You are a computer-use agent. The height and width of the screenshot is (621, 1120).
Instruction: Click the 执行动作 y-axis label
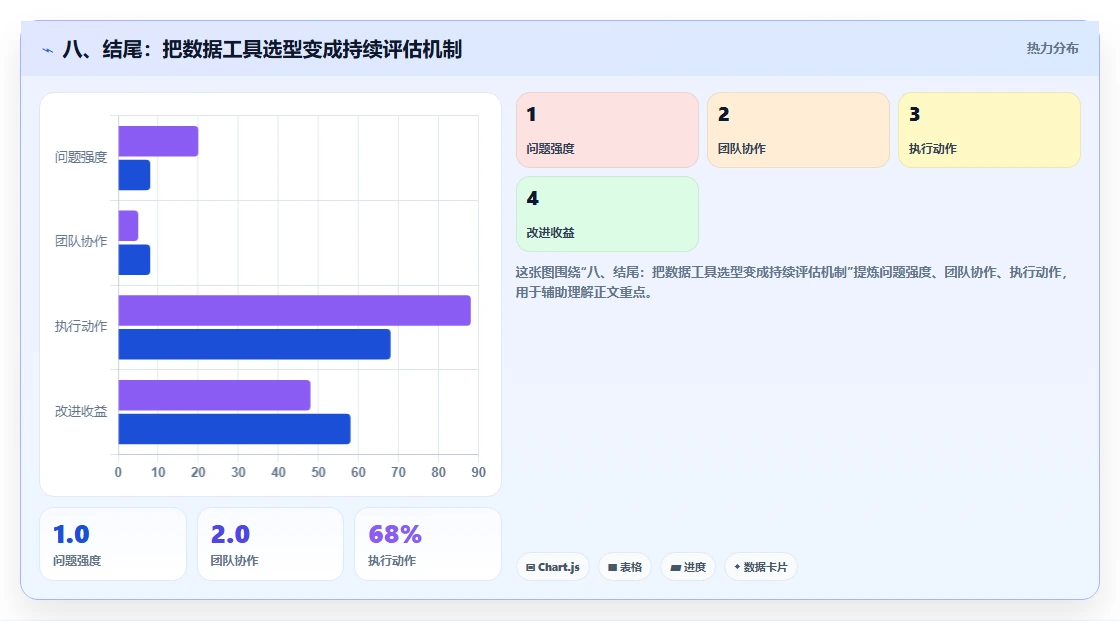tap(81, 327)
